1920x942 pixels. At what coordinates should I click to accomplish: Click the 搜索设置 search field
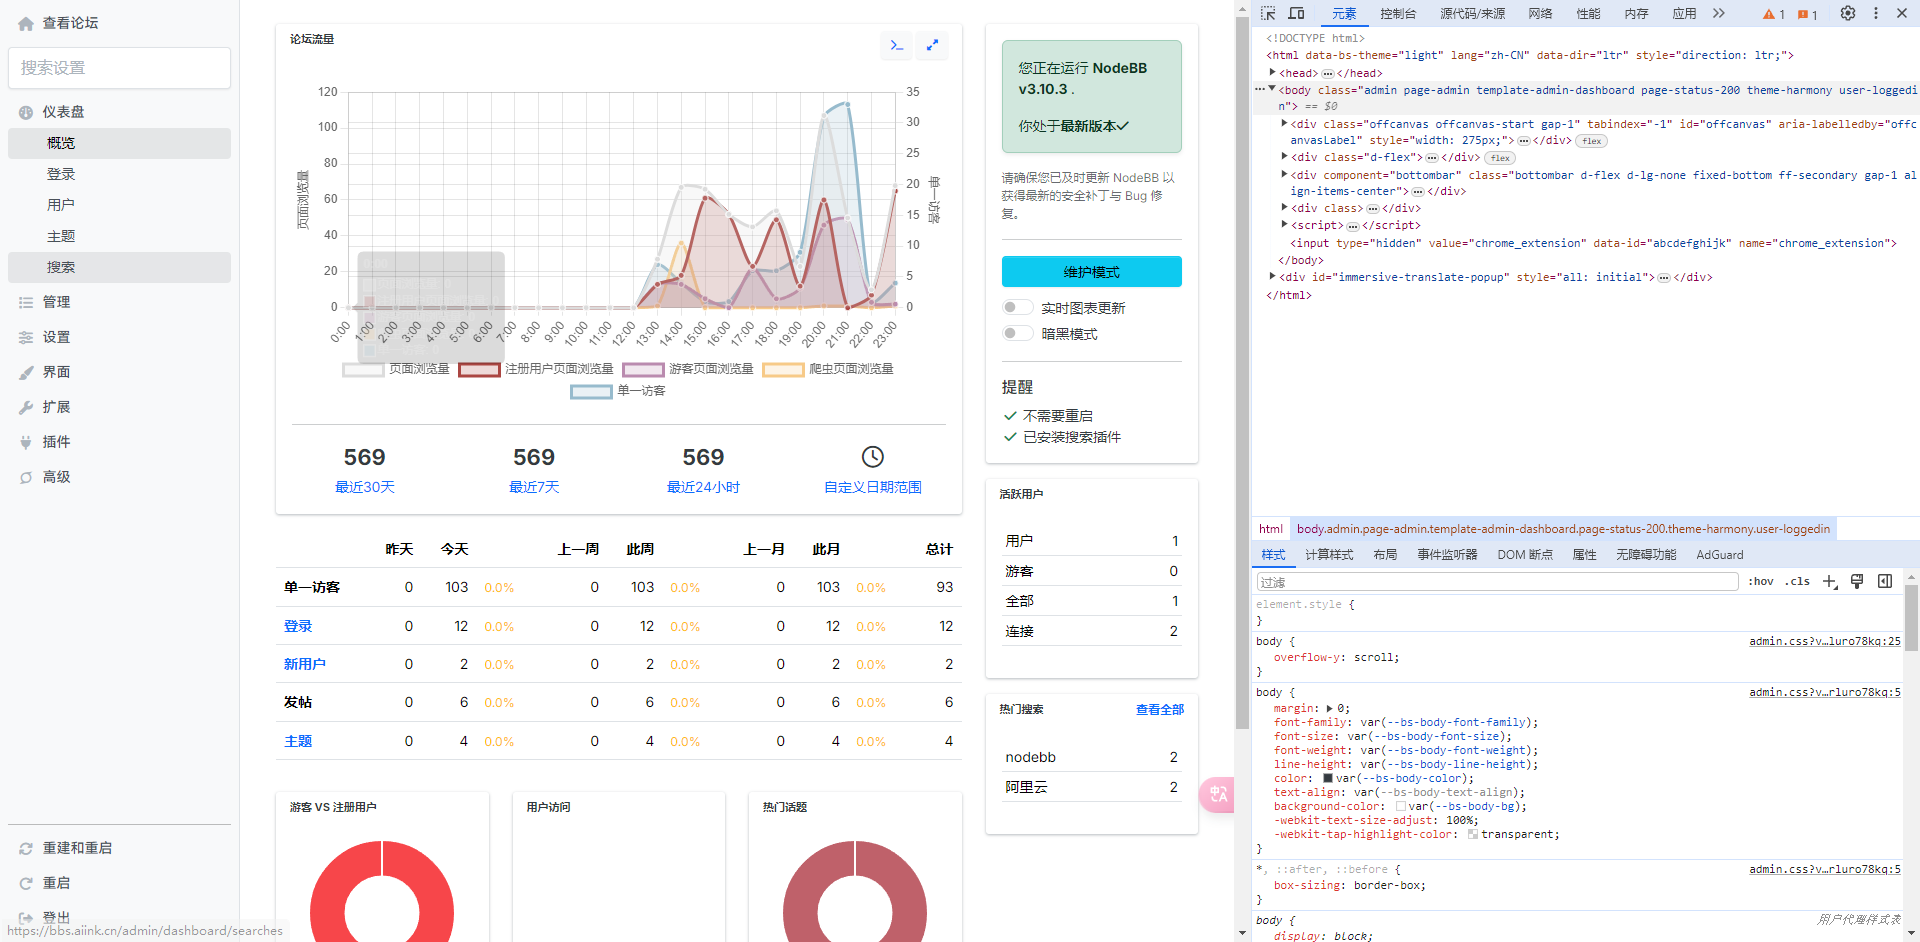119,68
